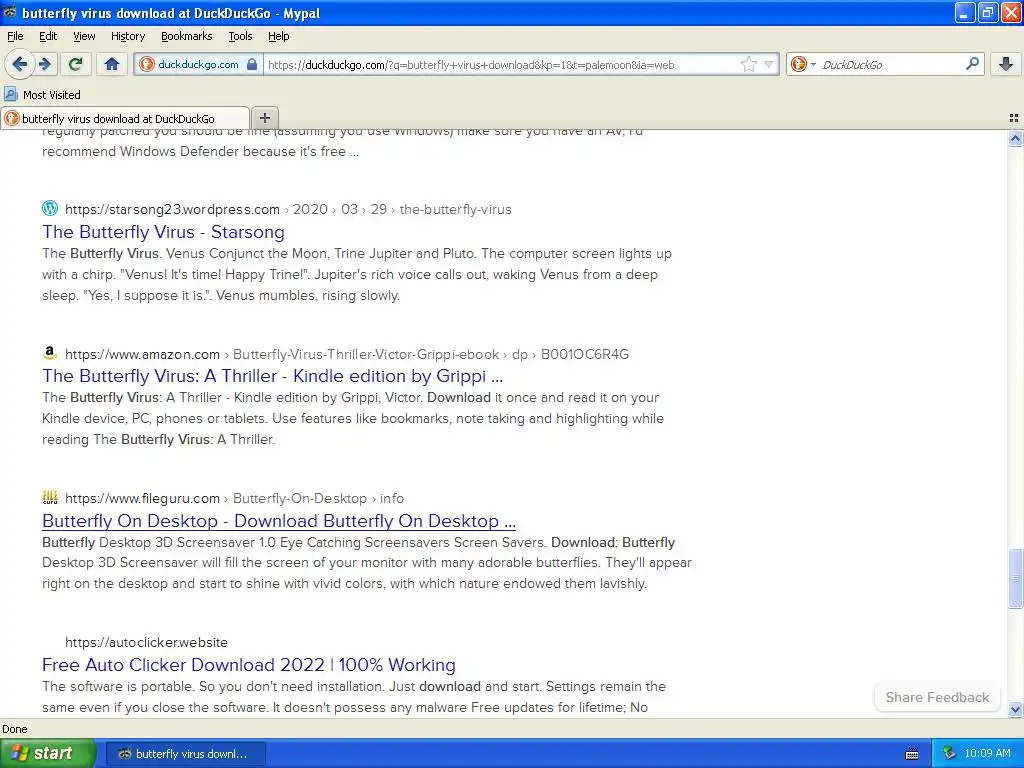Open a new tab with plus button
The image size is (1024, 768).
[x=264, y=118]
